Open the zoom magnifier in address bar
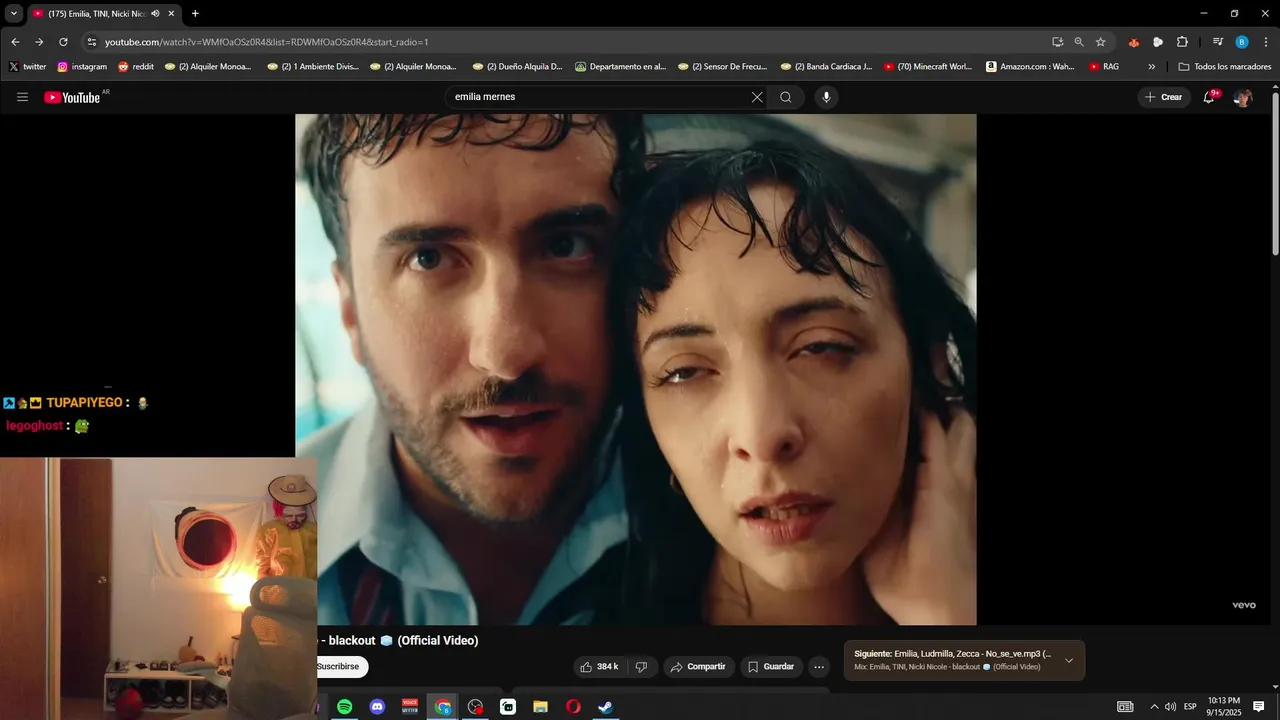This screenshot has height=720, width=1280. click(1079, 42)
